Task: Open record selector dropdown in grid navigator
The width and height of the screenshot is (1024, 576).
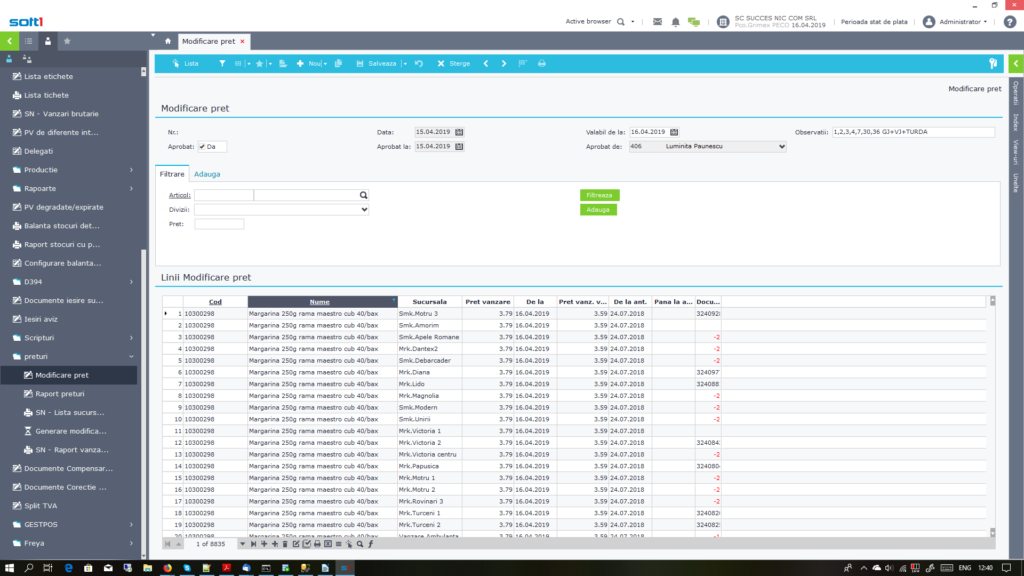Action: 242,543
